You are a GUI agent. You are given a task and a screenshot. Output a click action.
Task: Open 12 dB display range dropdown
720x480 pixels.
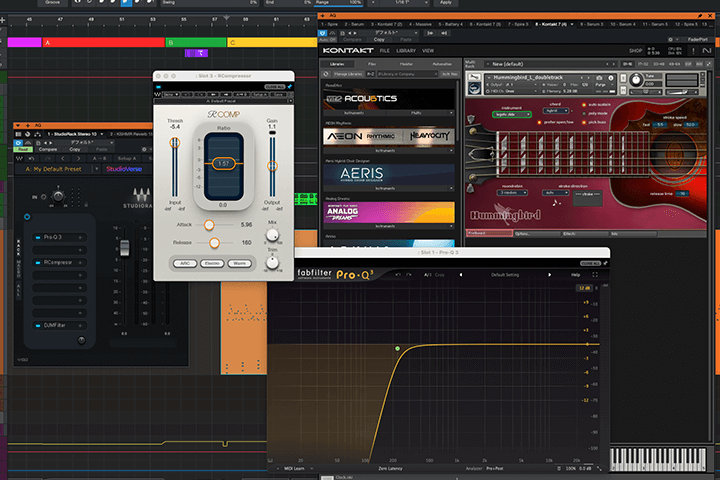pyautogui.click(x=585, y=288)
